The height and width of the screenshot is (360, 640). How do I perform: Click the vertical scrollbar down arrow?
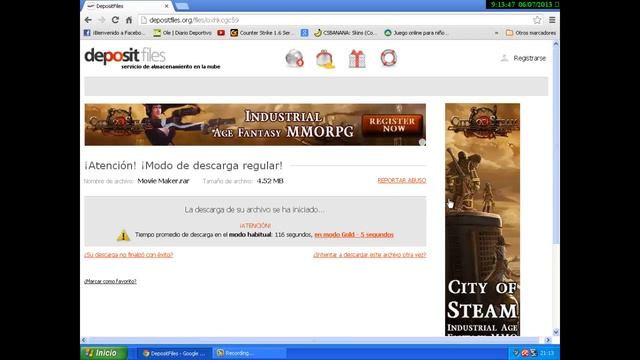[x=556, y=332]
